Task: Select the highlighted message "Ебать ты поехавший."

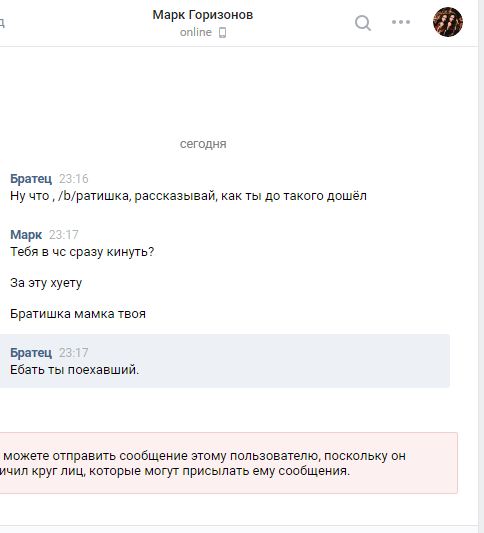Action: pos(225,361)
